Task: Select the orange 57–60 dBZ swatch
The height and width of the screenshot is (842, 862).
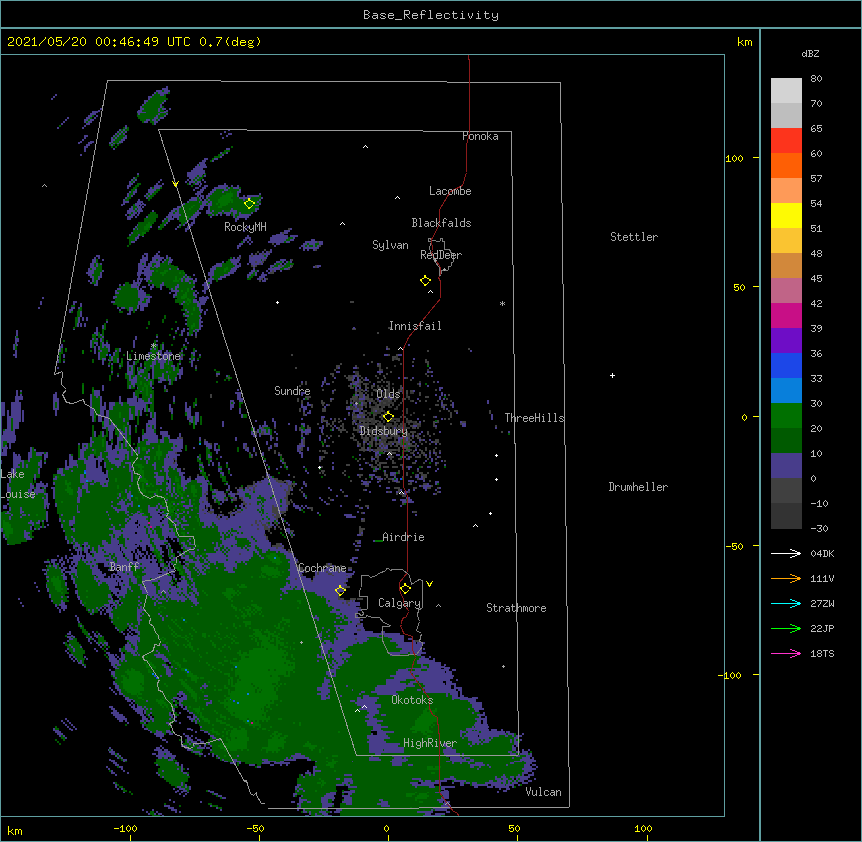Action: point(786,165)
